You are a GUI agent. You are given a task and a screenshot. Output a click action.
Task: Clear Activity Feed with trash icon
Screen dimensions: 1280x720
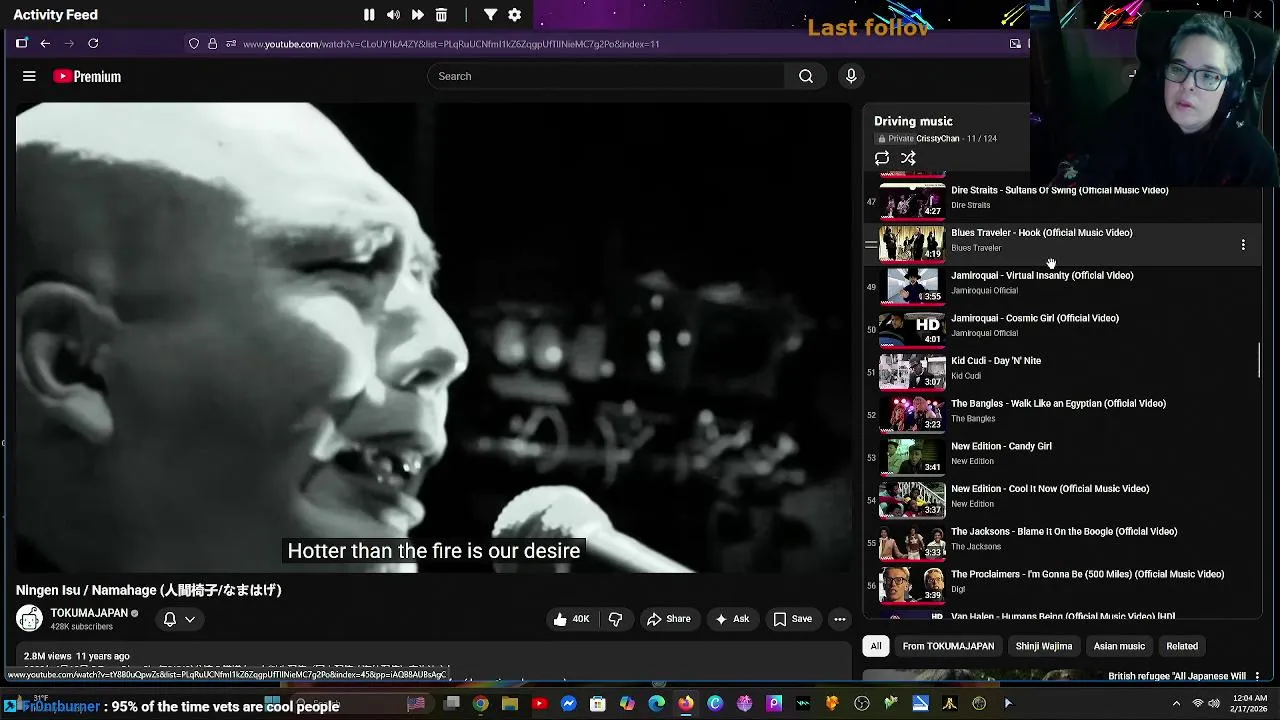[x=441, y=15]
